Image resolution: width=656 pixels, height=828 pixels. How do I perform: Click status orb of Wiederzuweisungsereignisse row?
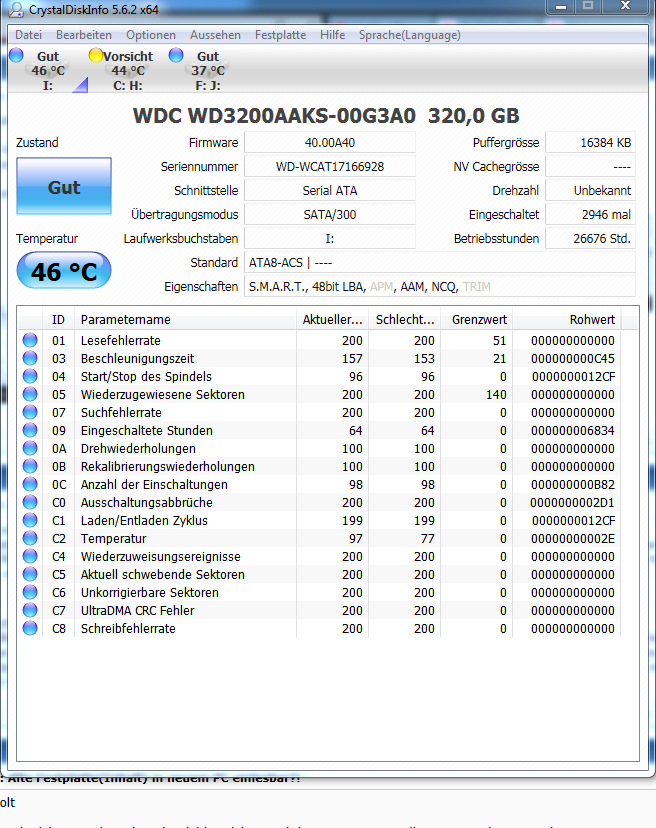pyautogui.click(x=30, y=556)
